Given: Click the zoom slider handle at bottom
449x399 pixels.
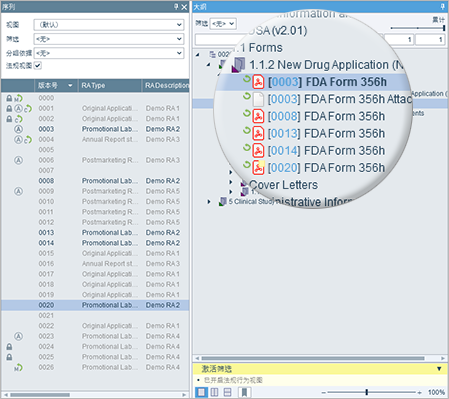Looking at the screenshot, I should point(367,392).
